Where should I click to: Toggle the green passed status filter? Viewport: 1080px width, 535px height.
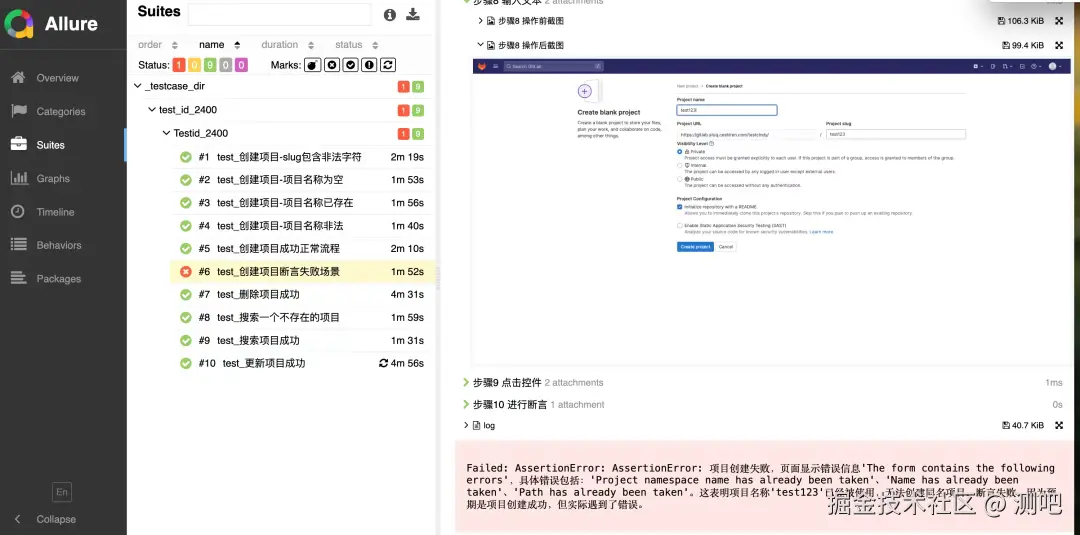tap(210, 65)
